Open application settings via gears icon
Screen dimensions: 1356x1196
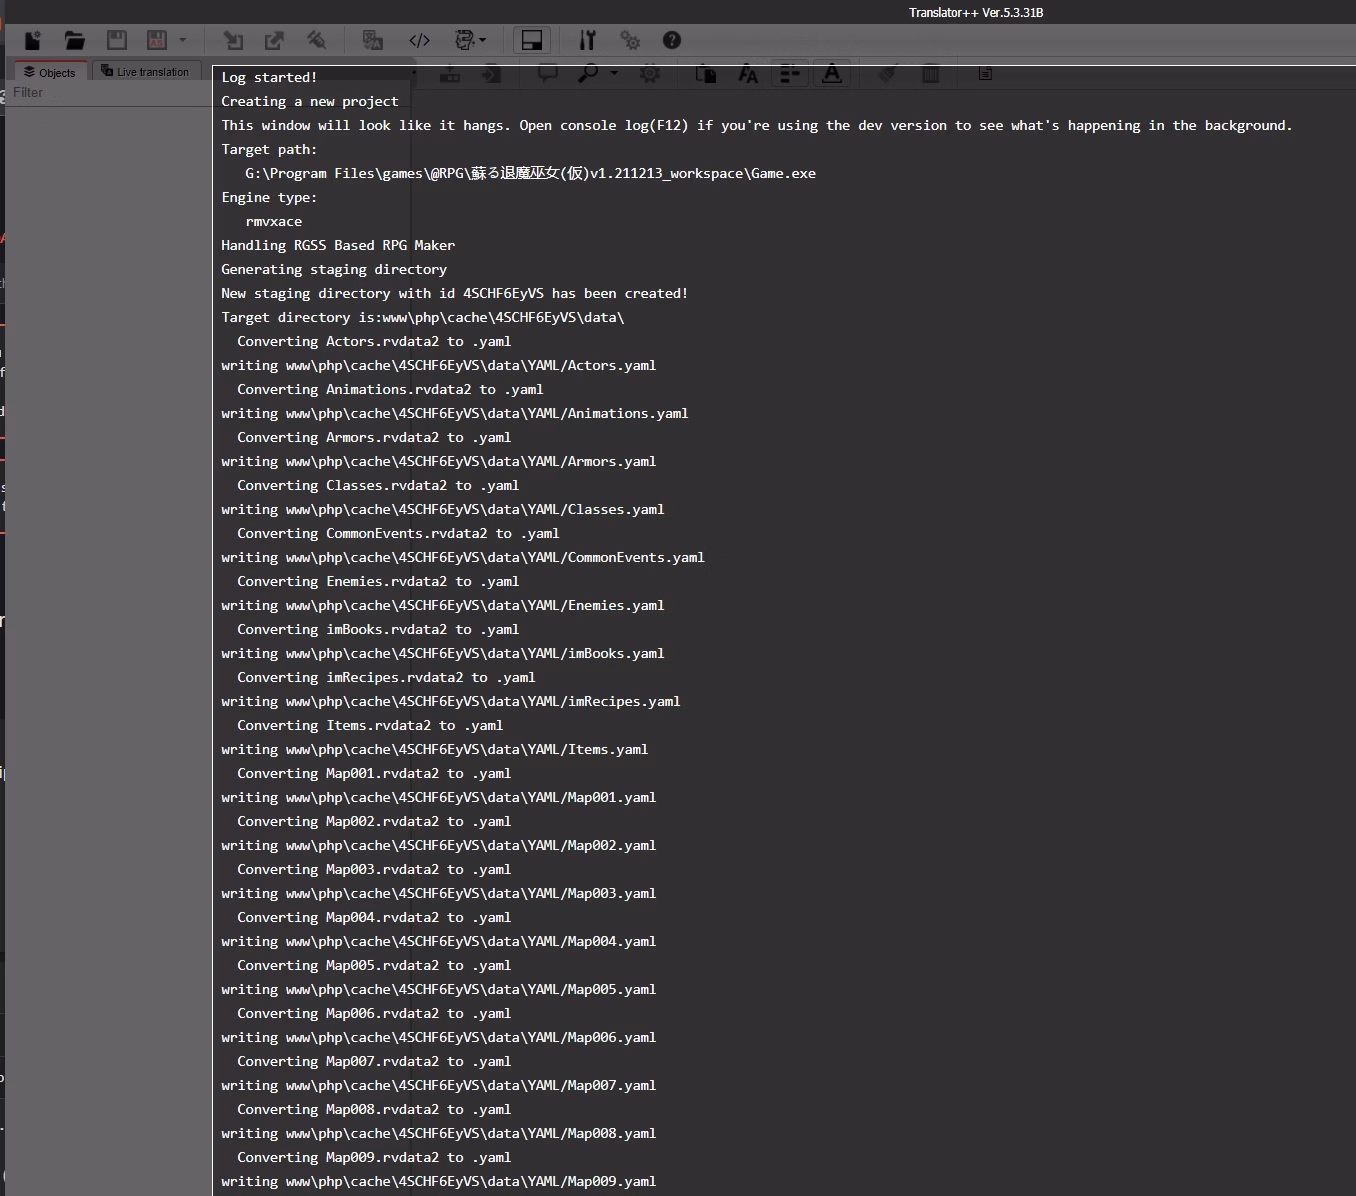pyautogui.click(x=630, y=40)
